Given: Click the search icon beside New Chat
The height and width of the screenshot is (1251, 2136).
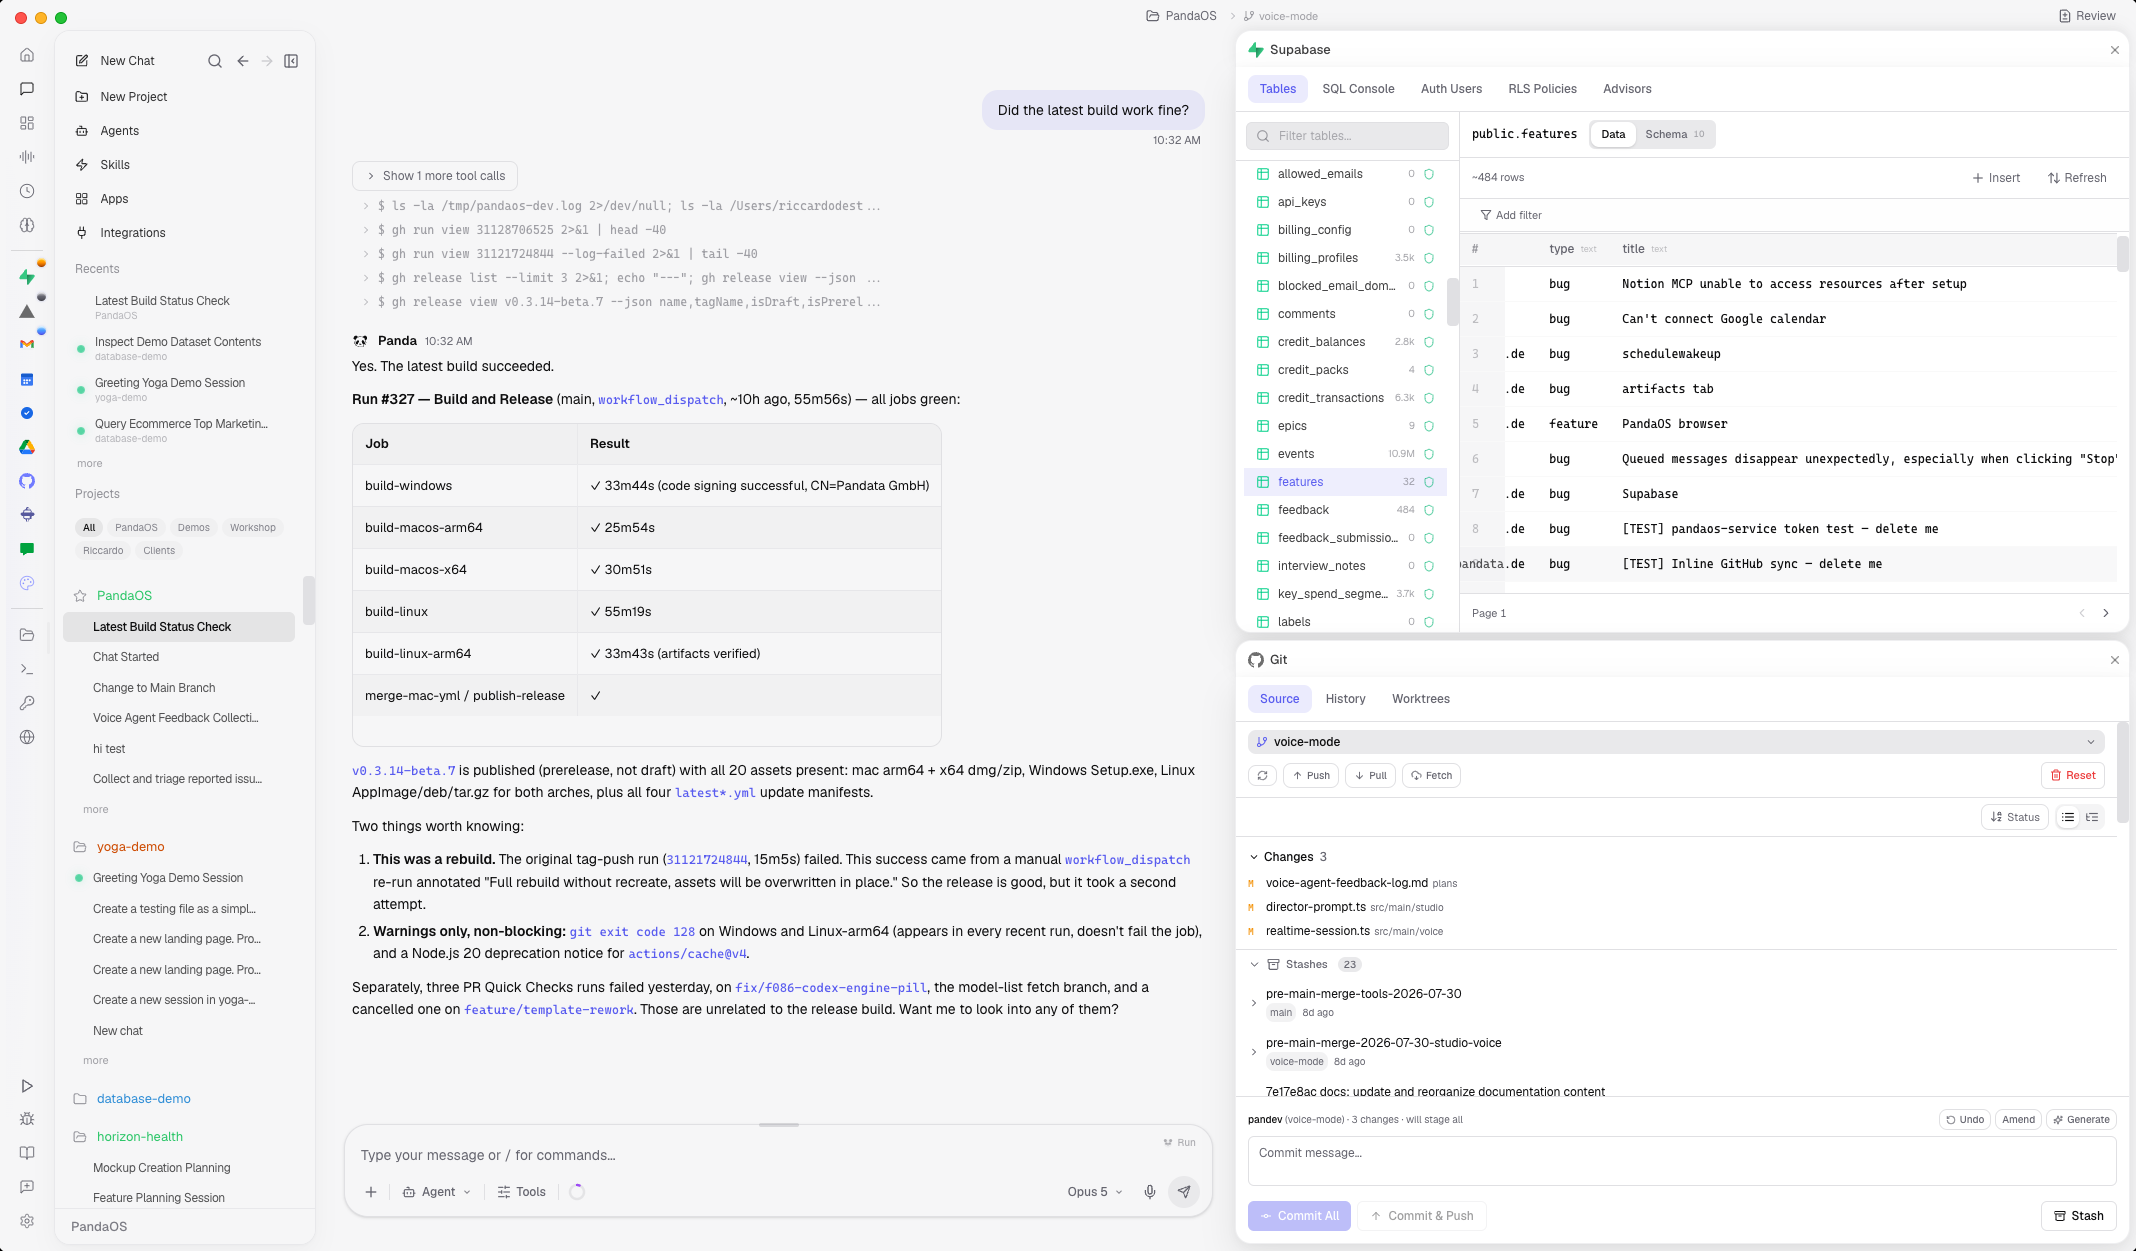Looking at the screenshot, I should pos(215,61).
